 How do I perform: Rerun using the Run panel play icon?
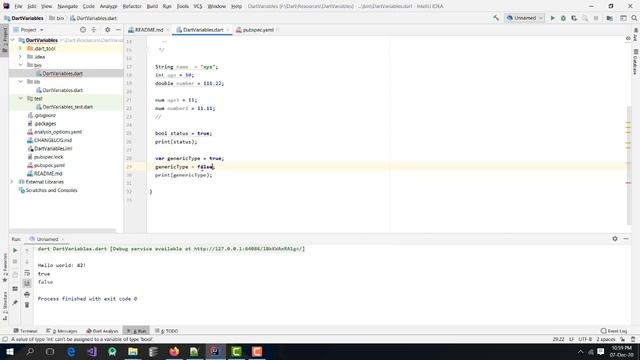coord(15,250)
